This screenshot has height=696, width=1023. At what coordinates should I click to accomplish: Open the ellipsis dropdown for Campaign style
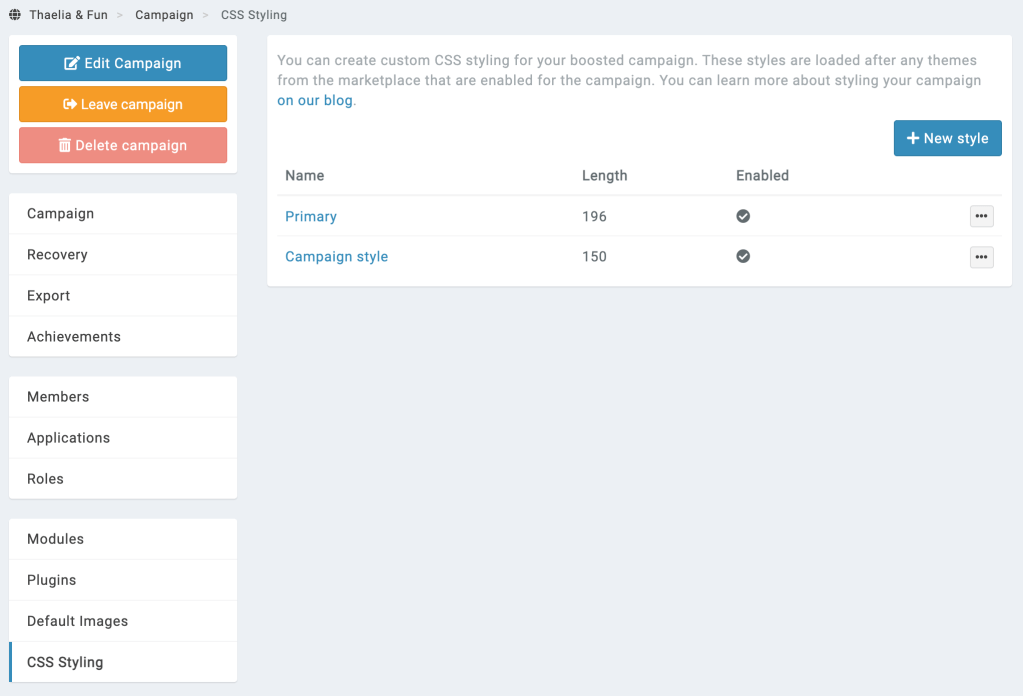(x=981, y=257)
